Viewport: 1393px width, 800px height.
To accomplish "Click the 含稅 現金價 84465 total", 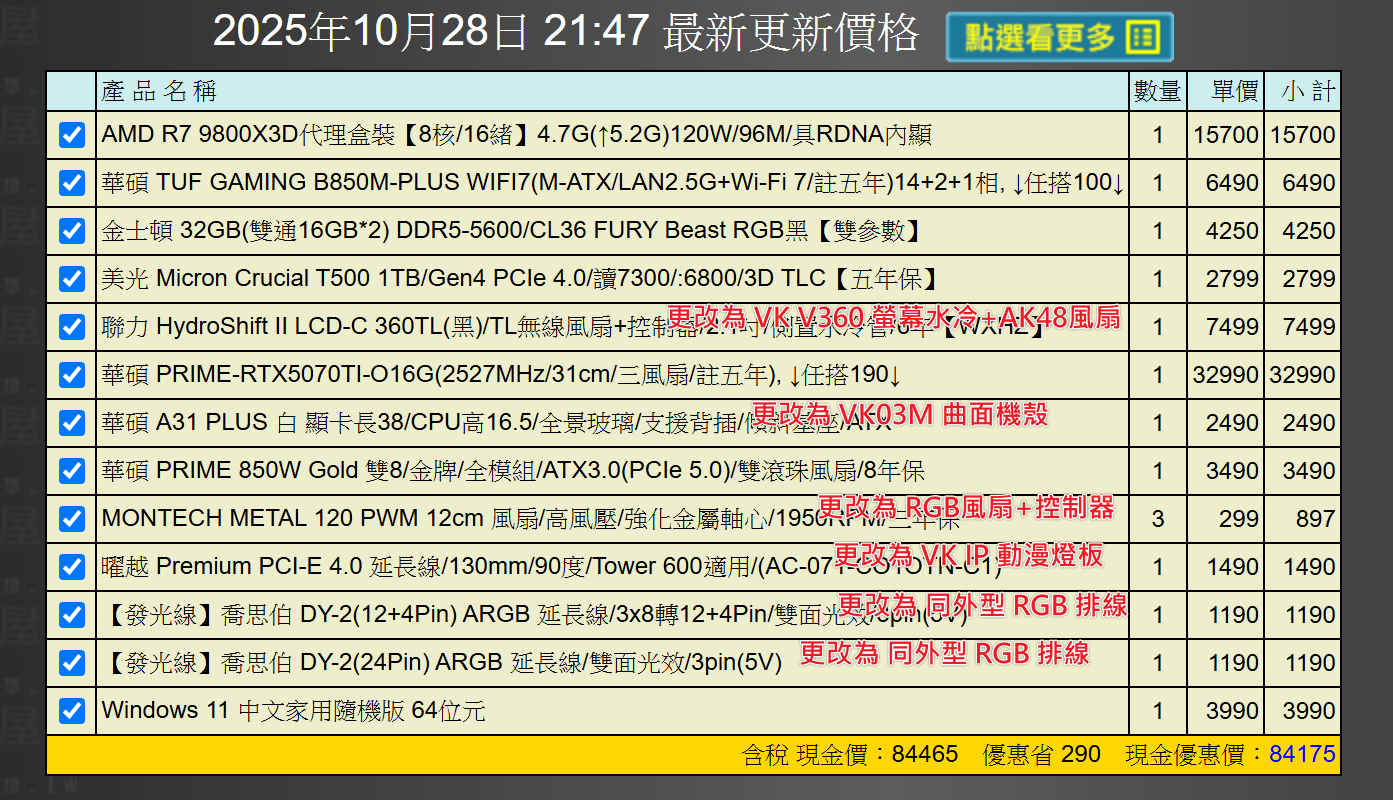I will point(850,754).
